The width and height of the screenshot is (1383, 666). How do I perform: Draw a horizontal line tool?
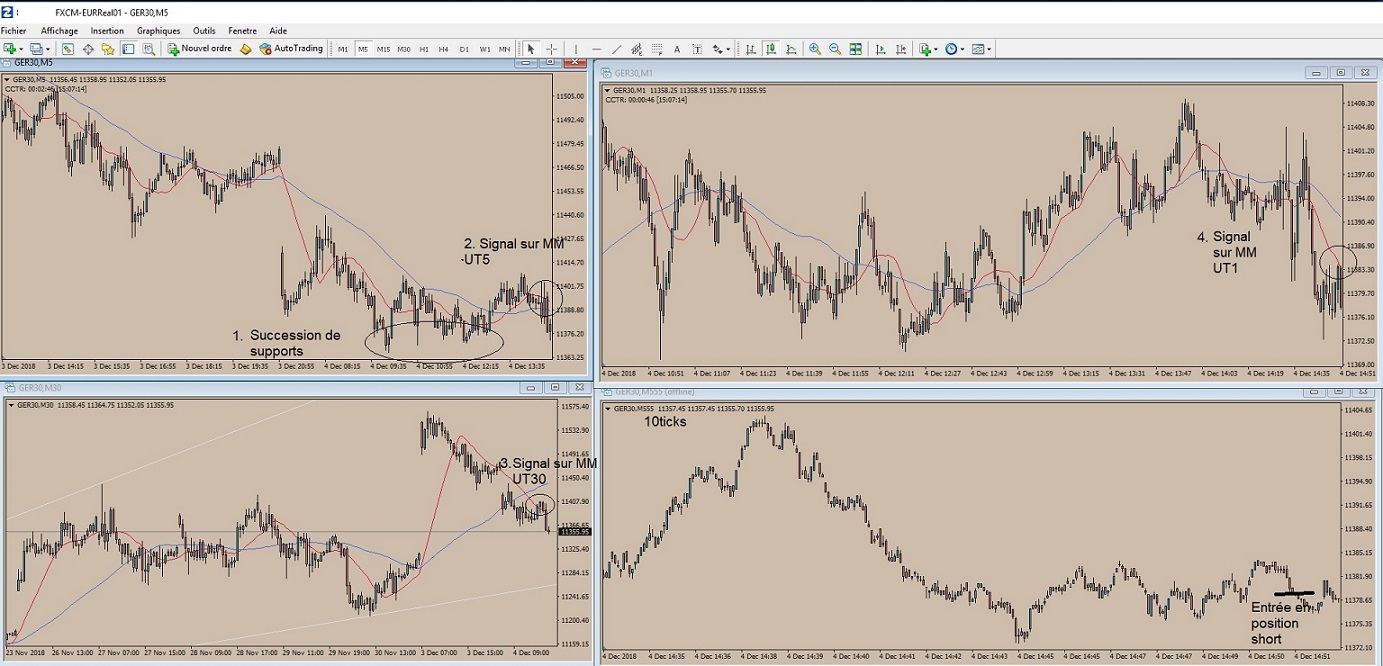coord(597,49)
